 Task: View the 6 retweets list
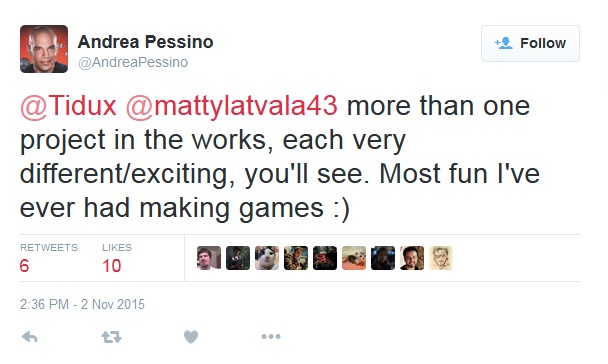49,258
